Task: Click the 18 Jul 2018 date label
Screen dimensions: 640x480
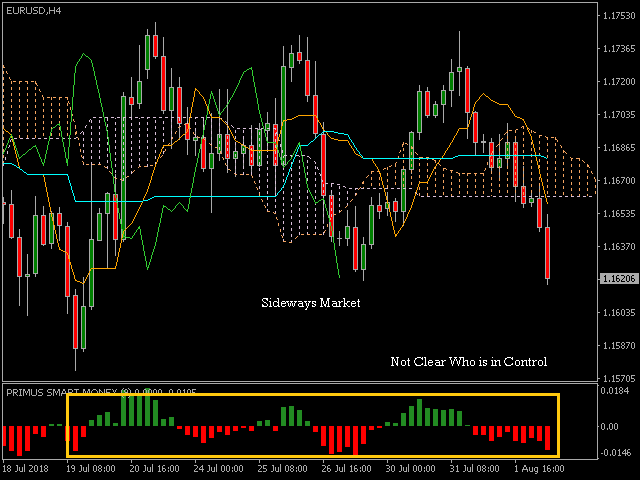Action: click(x=25, y=469)
